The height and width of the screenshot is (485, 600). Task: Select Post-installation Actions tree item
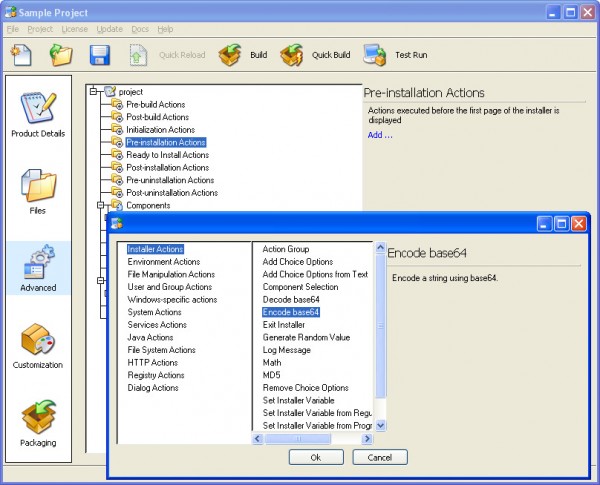[x=167, y=168]
